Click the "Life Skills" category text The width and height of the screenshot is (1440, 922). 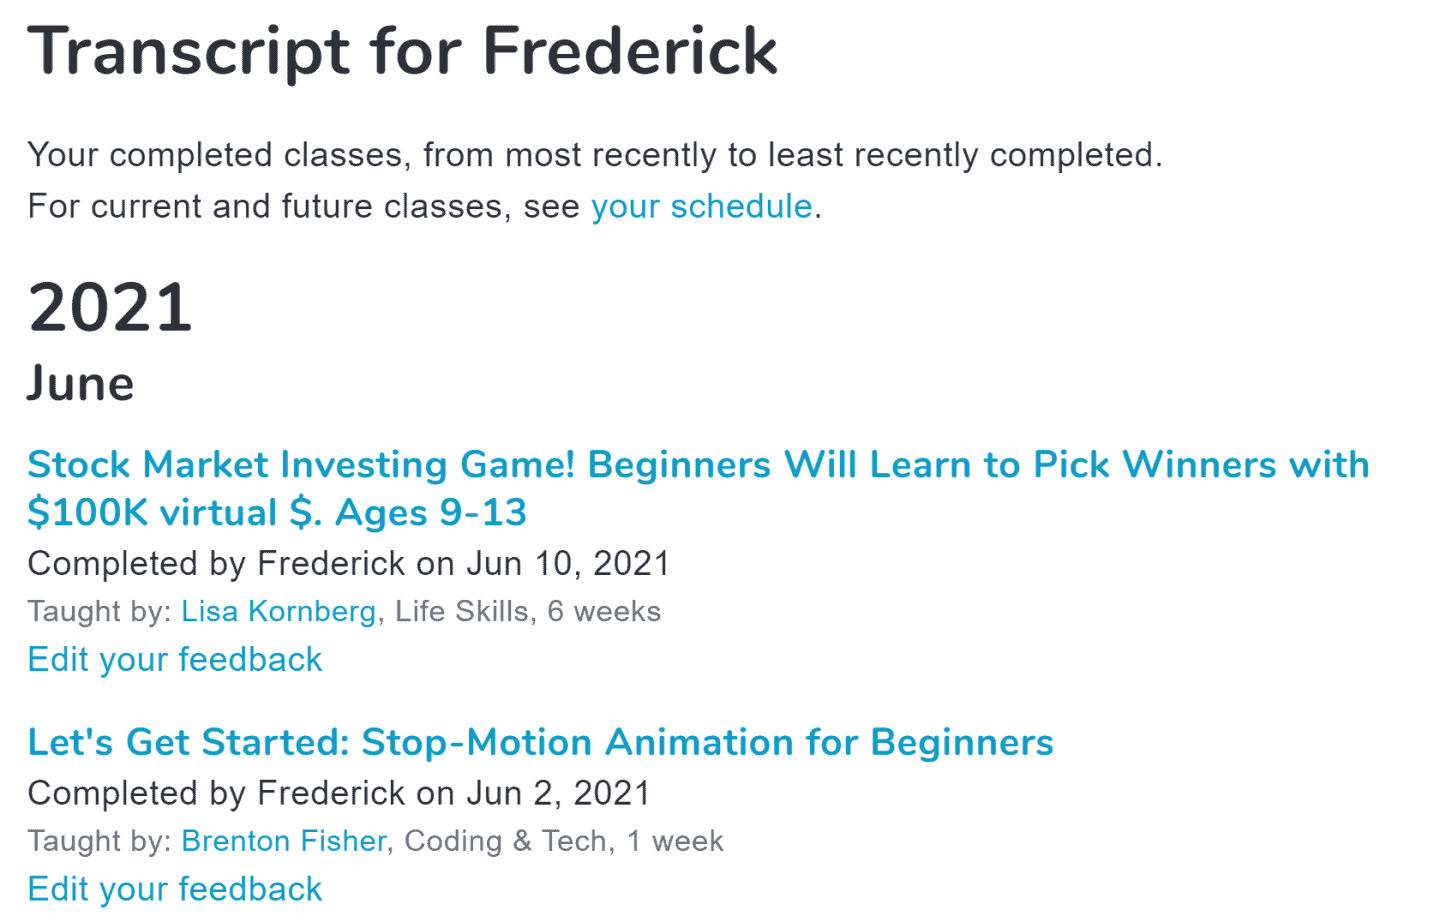coord(462,611)
